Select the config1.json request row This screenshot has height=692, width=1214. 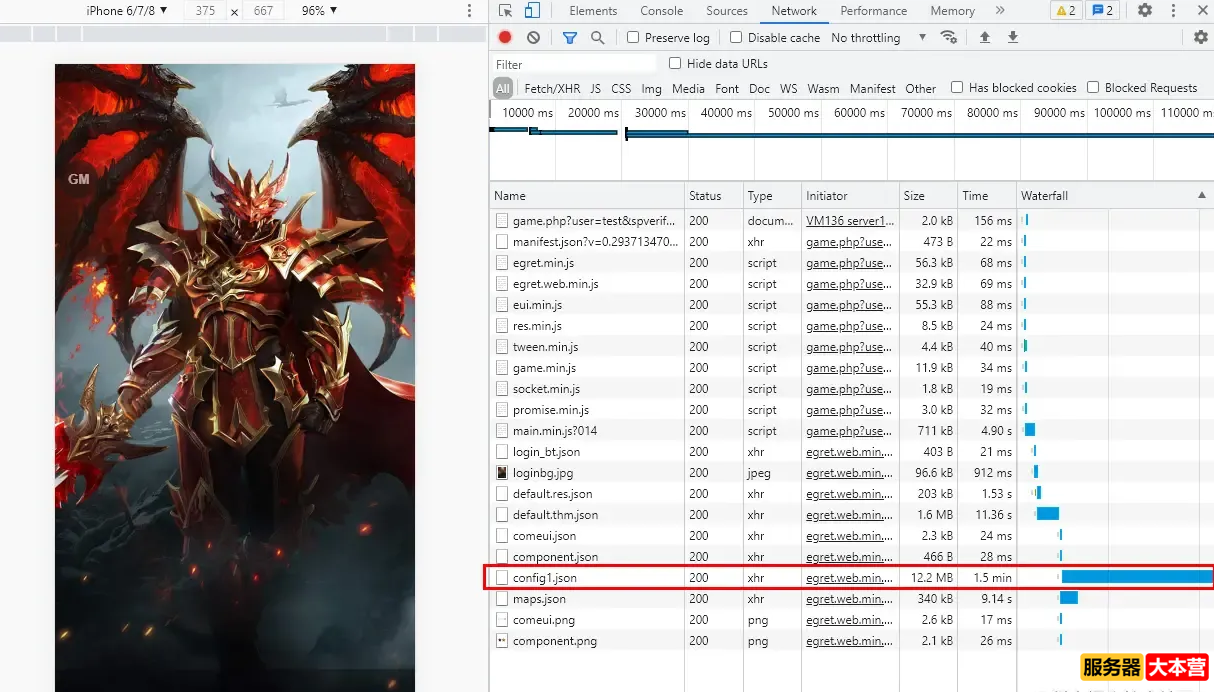coord(850,578)
